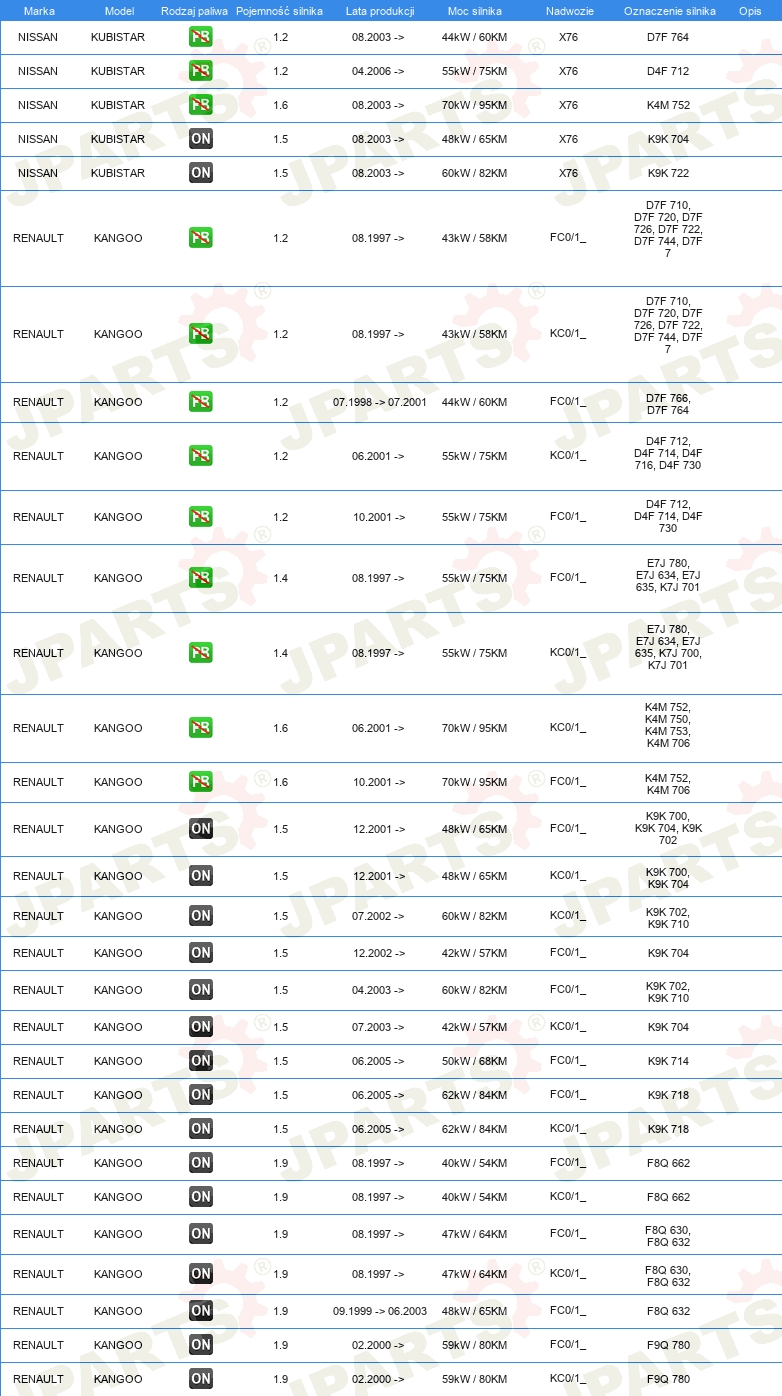Screen dimensions: 782x1396
Task: Click X76 in the K9K 722 row
Action: (568, 173)
